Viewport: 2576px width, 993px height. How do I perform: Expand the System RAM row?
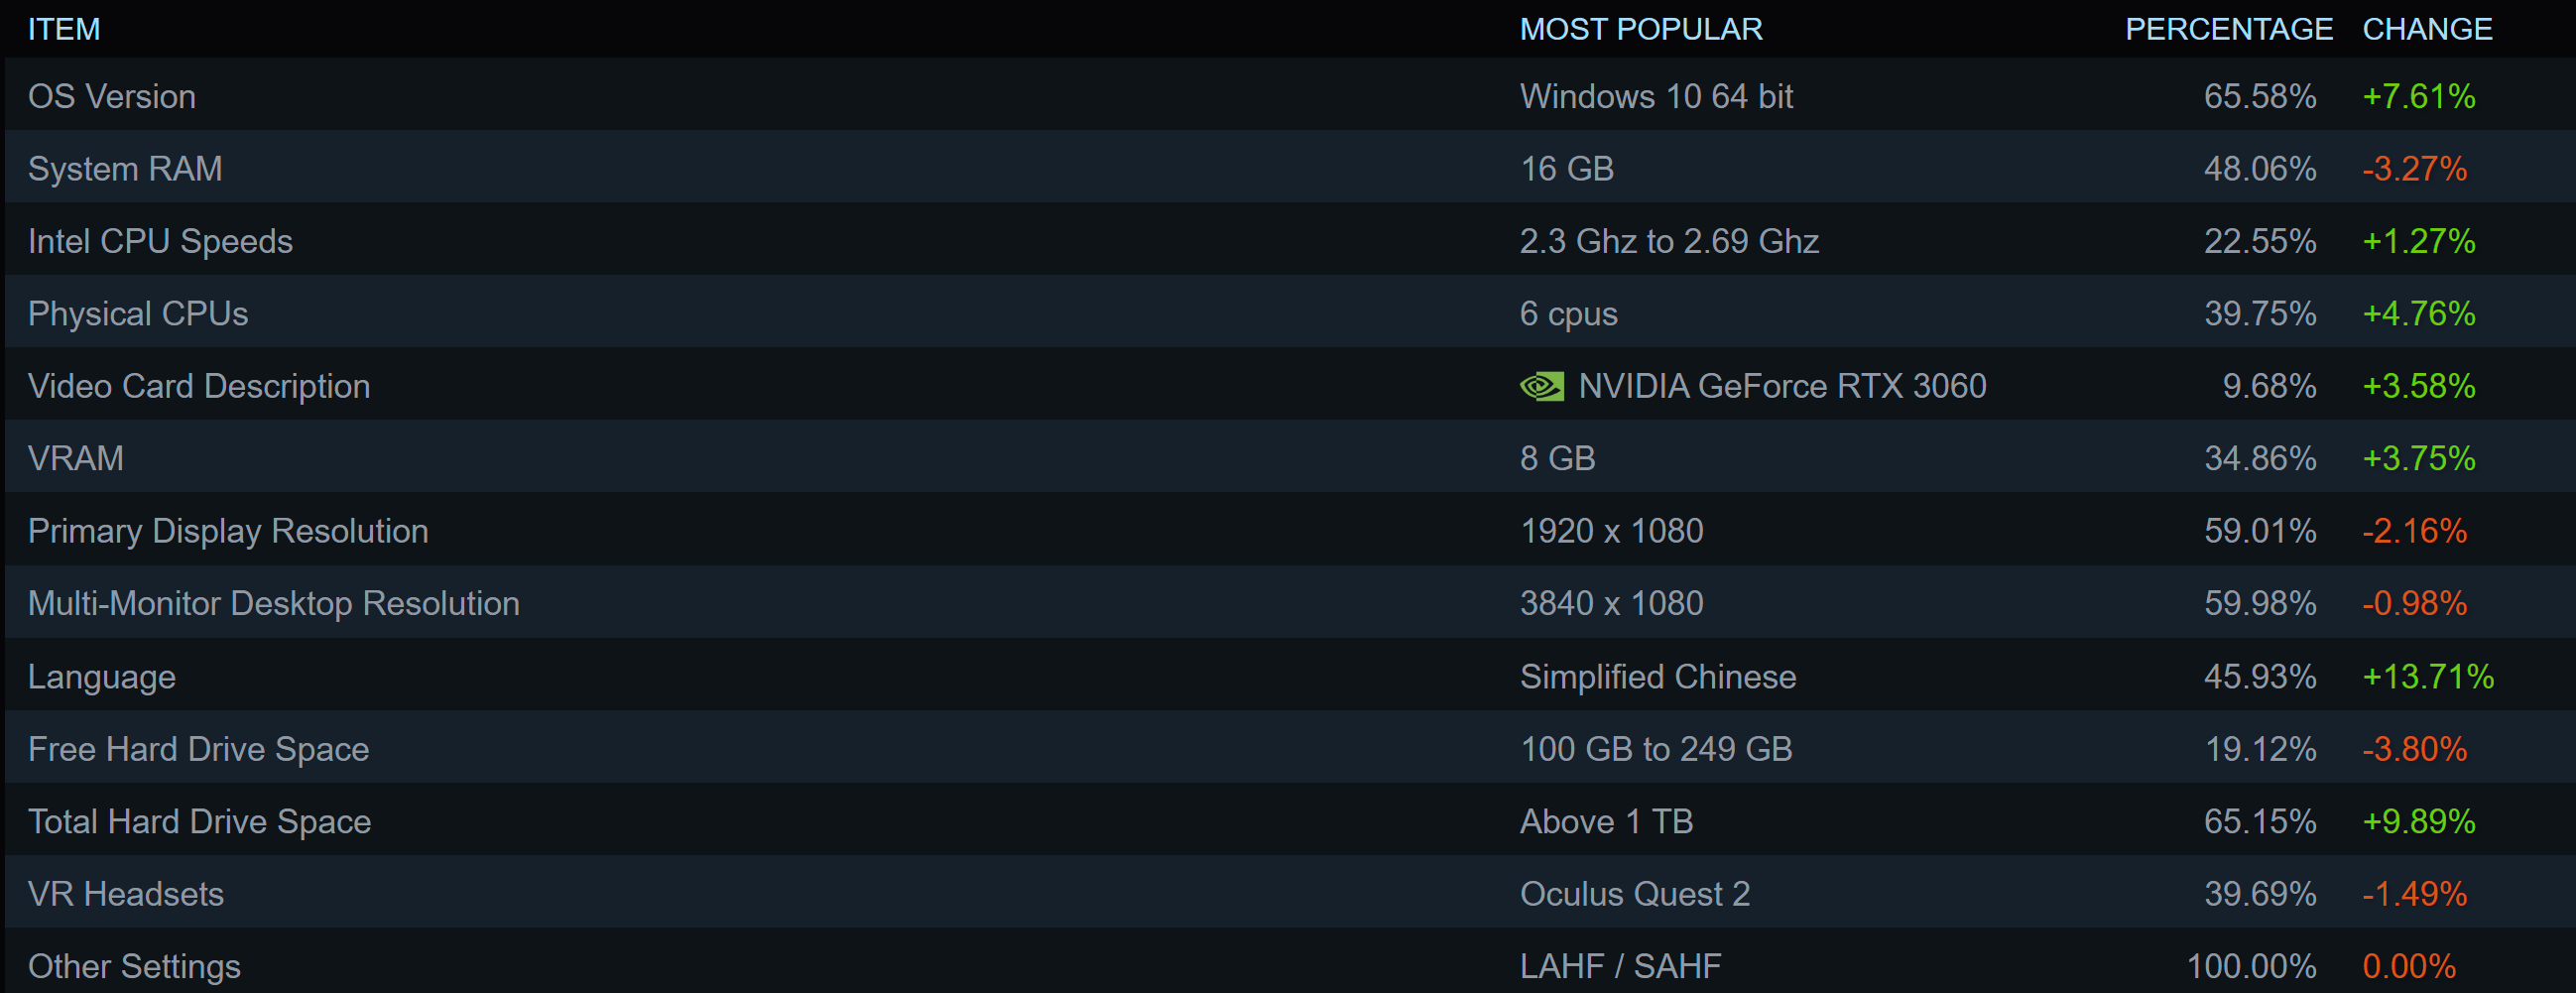(125, 169)
